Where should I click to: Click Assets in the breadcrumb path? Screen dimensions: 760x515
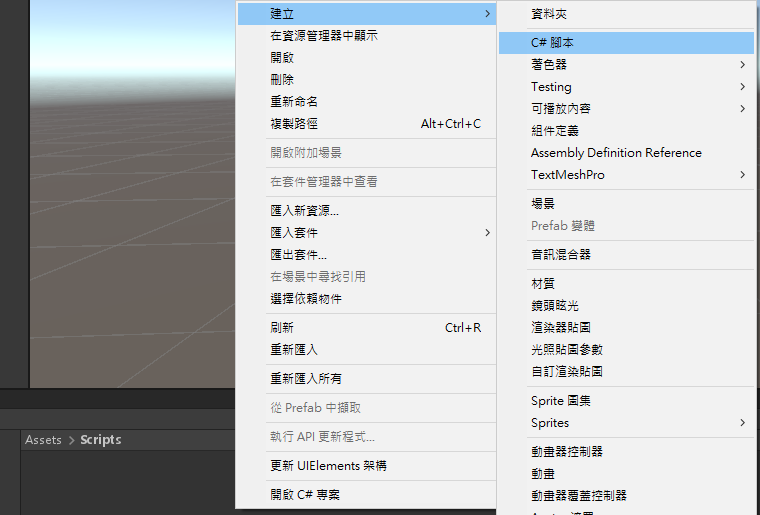coord(43,440)
